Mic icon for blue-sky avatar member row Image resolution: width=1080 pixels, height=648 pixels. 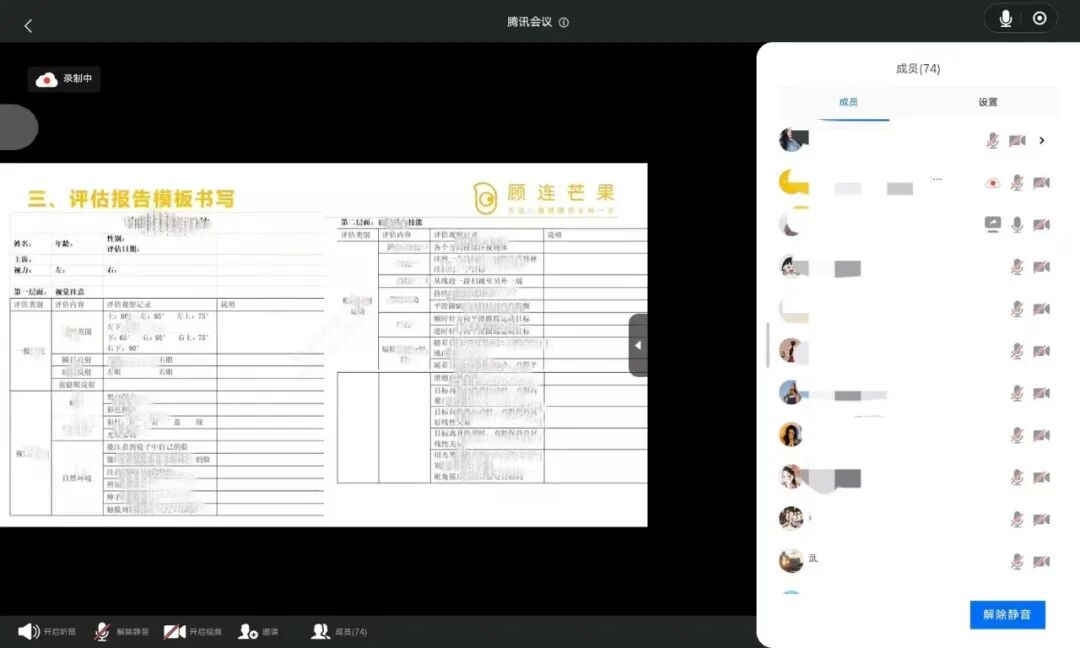[x=1017, y=393]
